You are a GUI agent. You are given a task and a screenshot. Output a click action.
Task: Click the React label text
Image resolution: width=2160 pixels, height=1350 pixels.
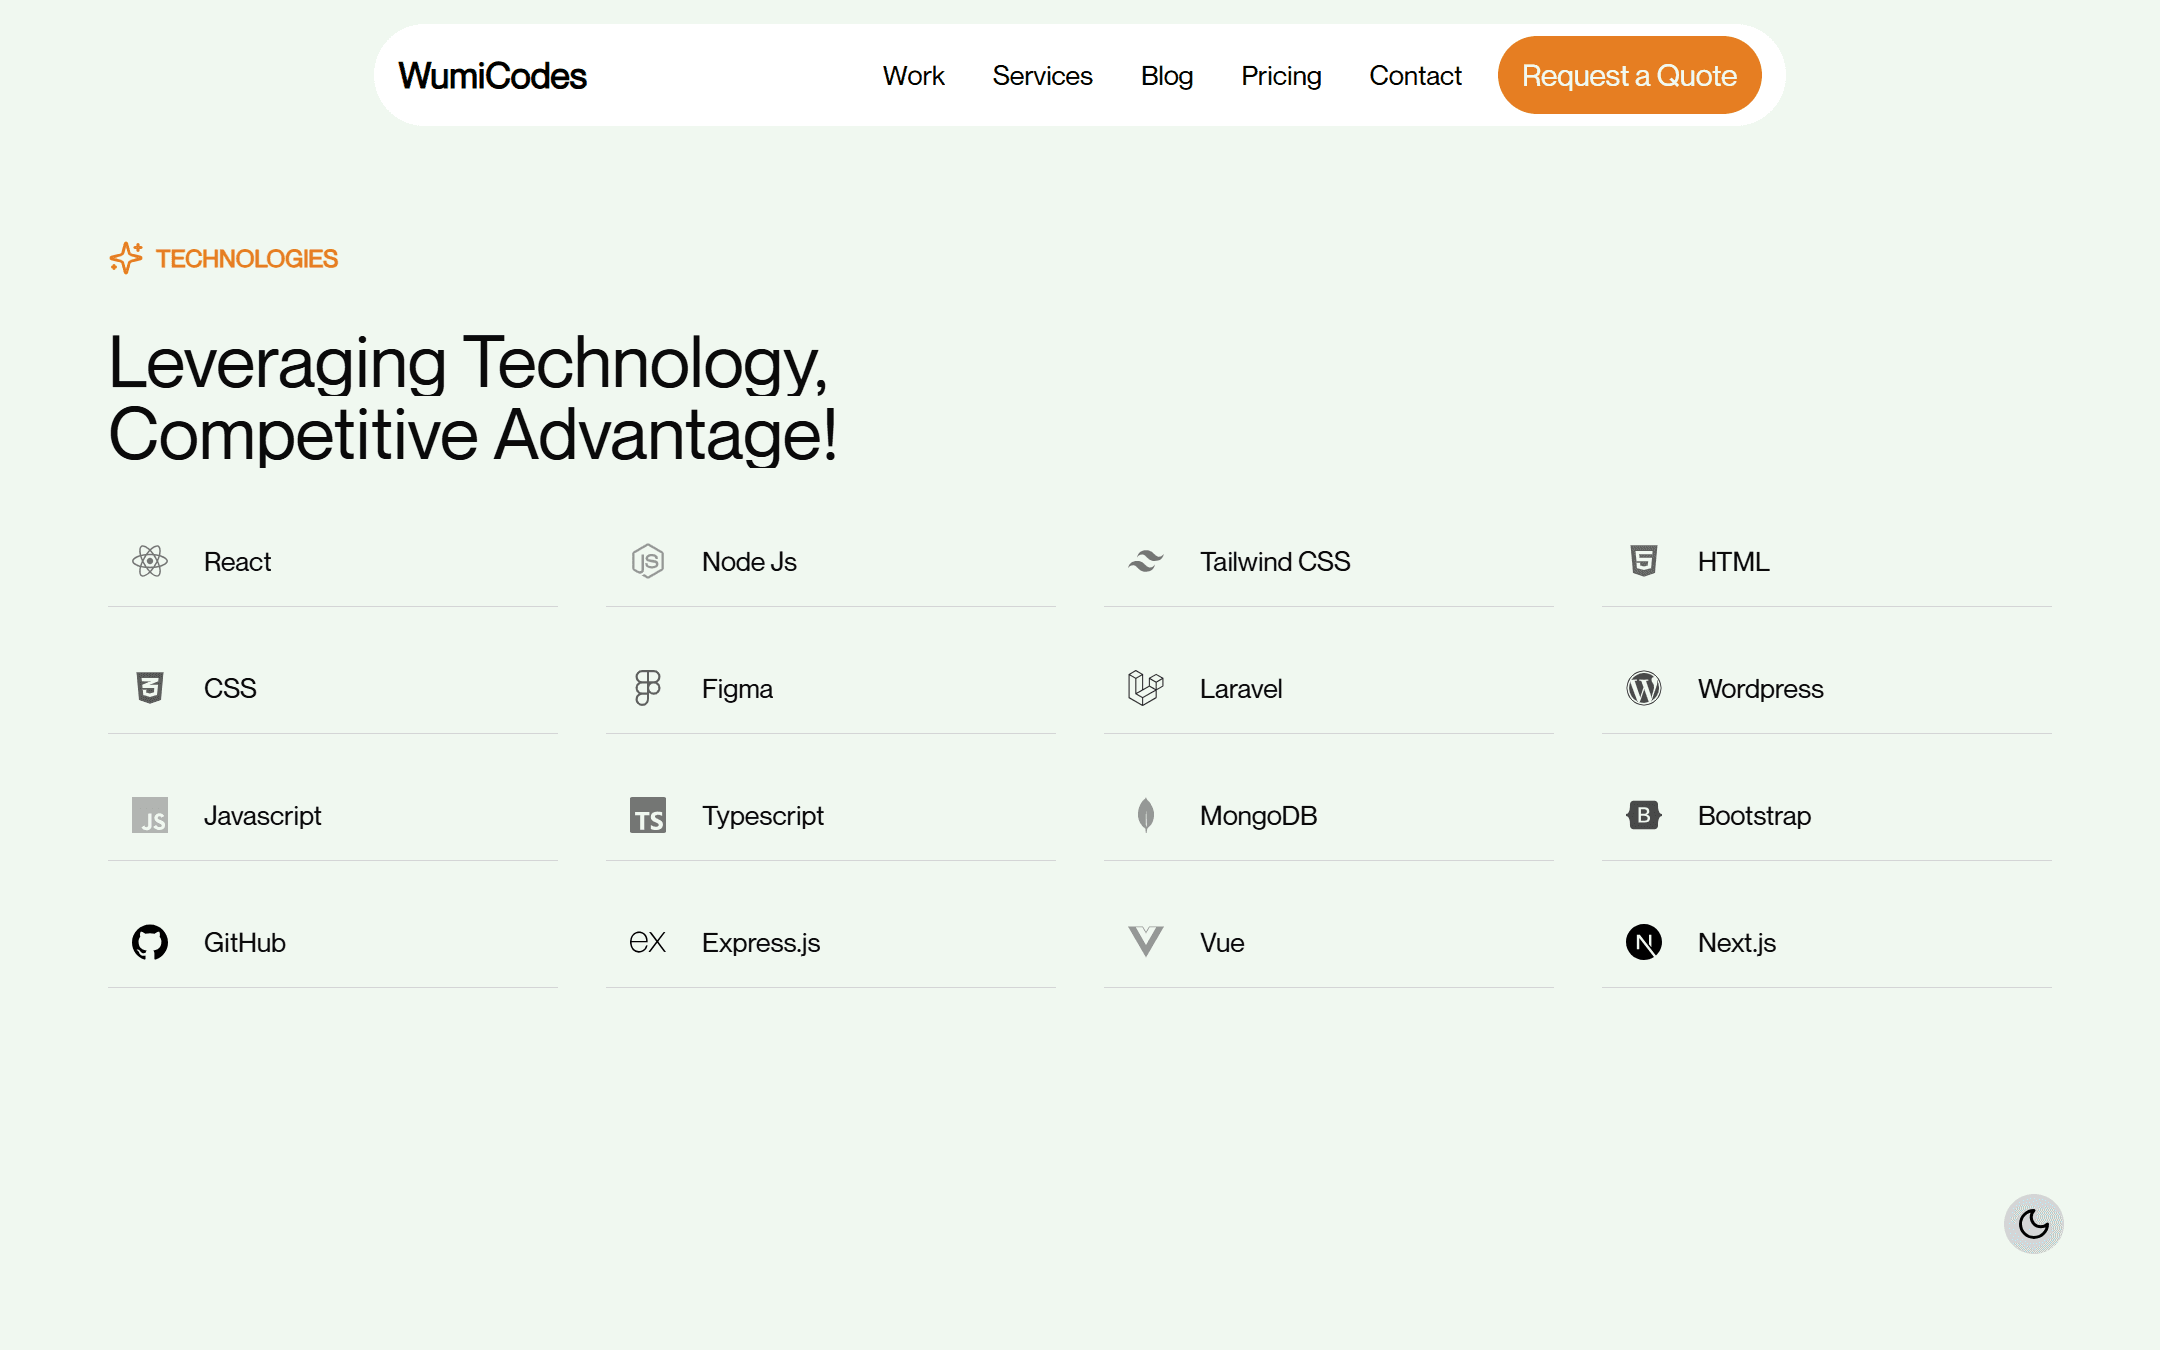point(237,562)
